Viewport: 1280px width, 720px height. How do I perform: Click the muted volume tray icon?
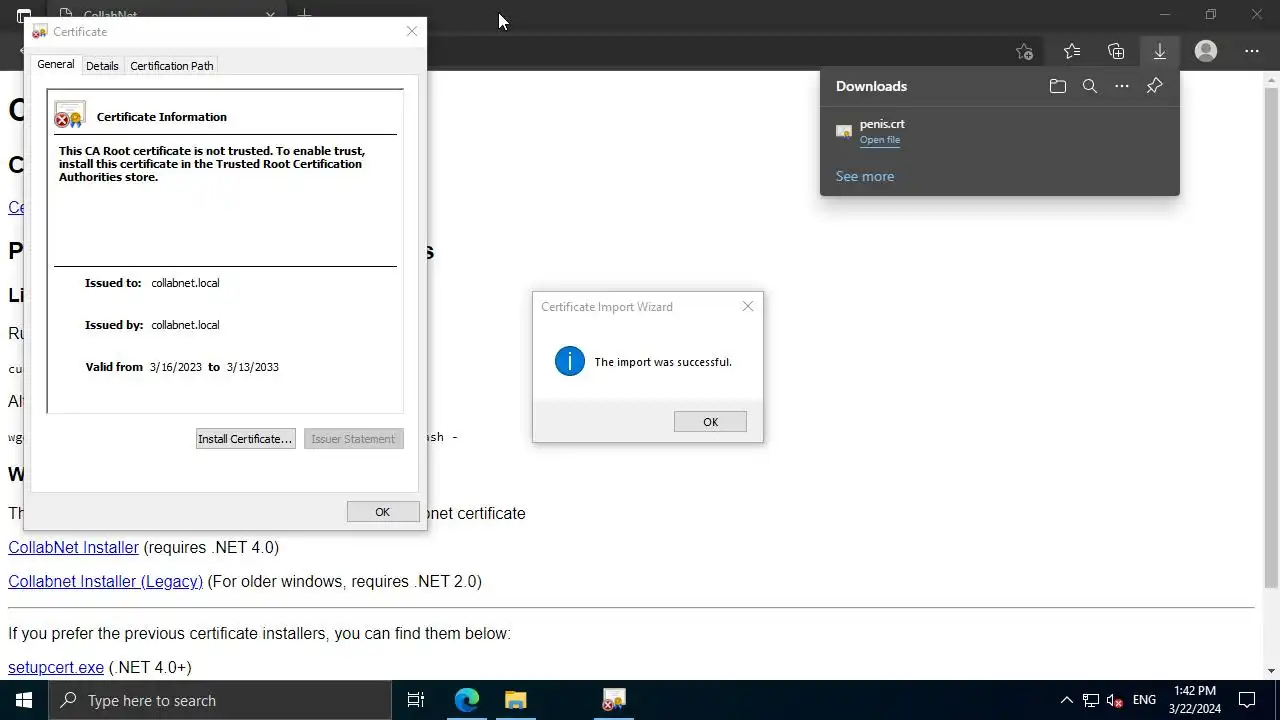(1115, 700)
